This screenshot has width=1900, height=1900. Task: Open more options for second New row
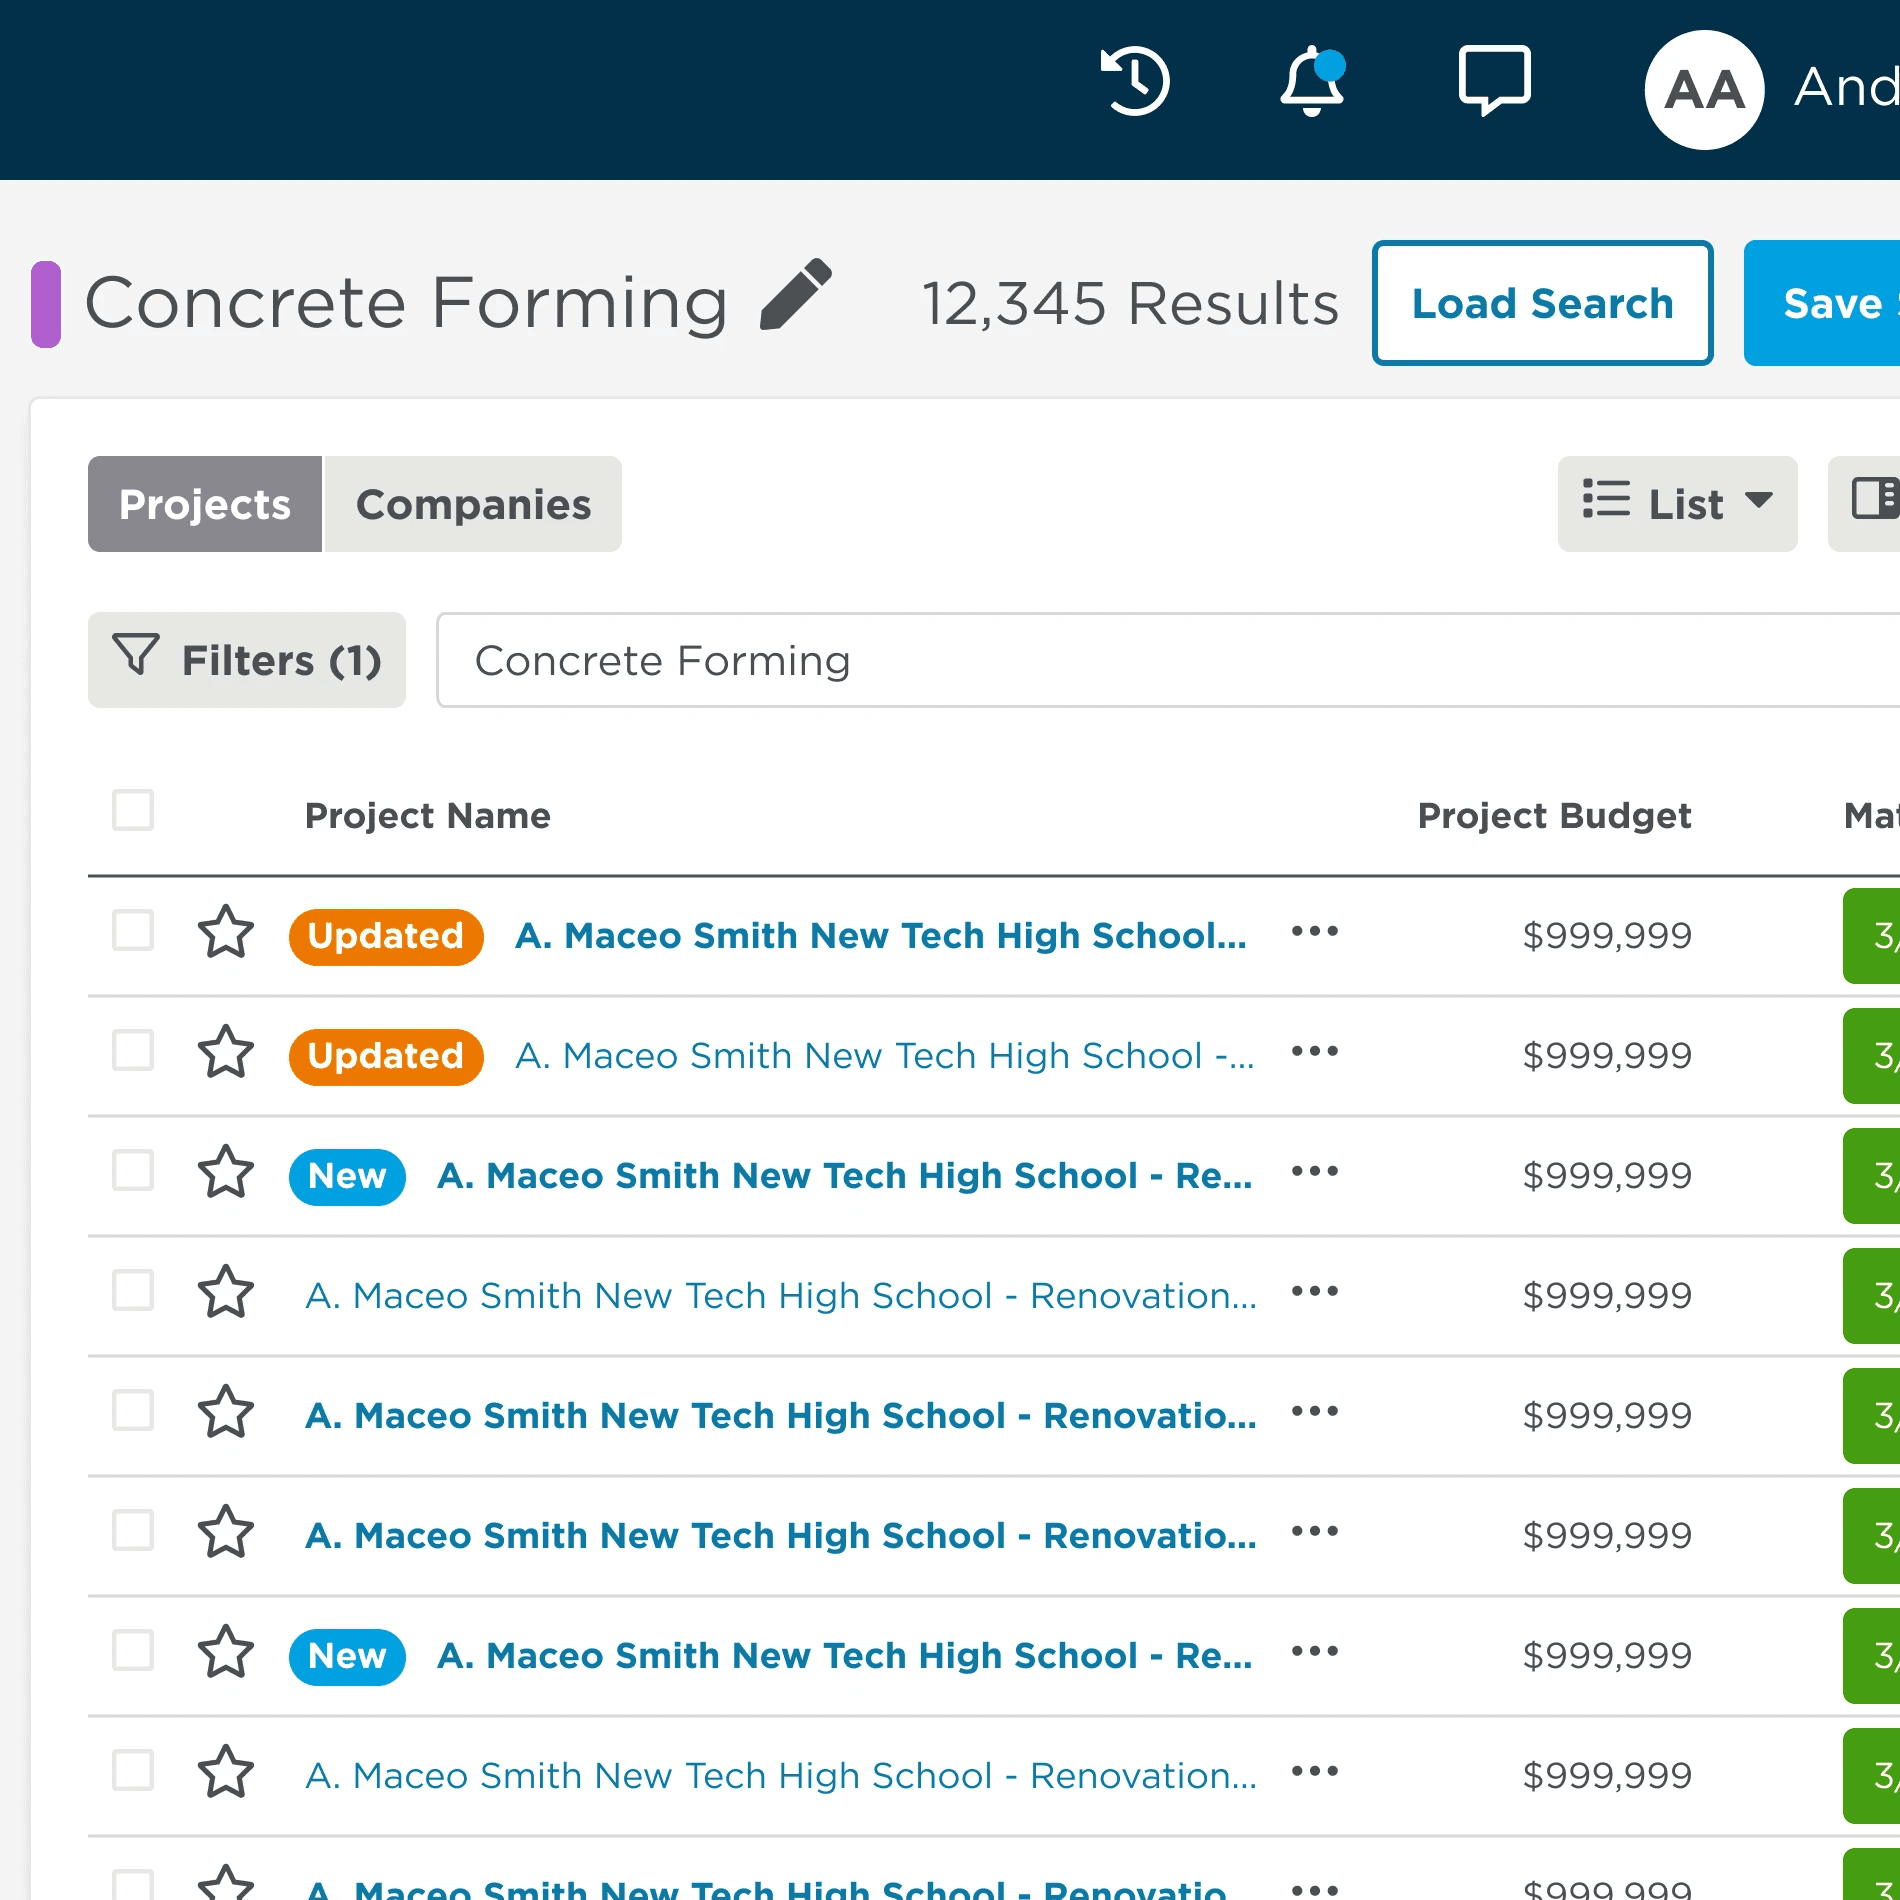click(x=1314, y=1652)
